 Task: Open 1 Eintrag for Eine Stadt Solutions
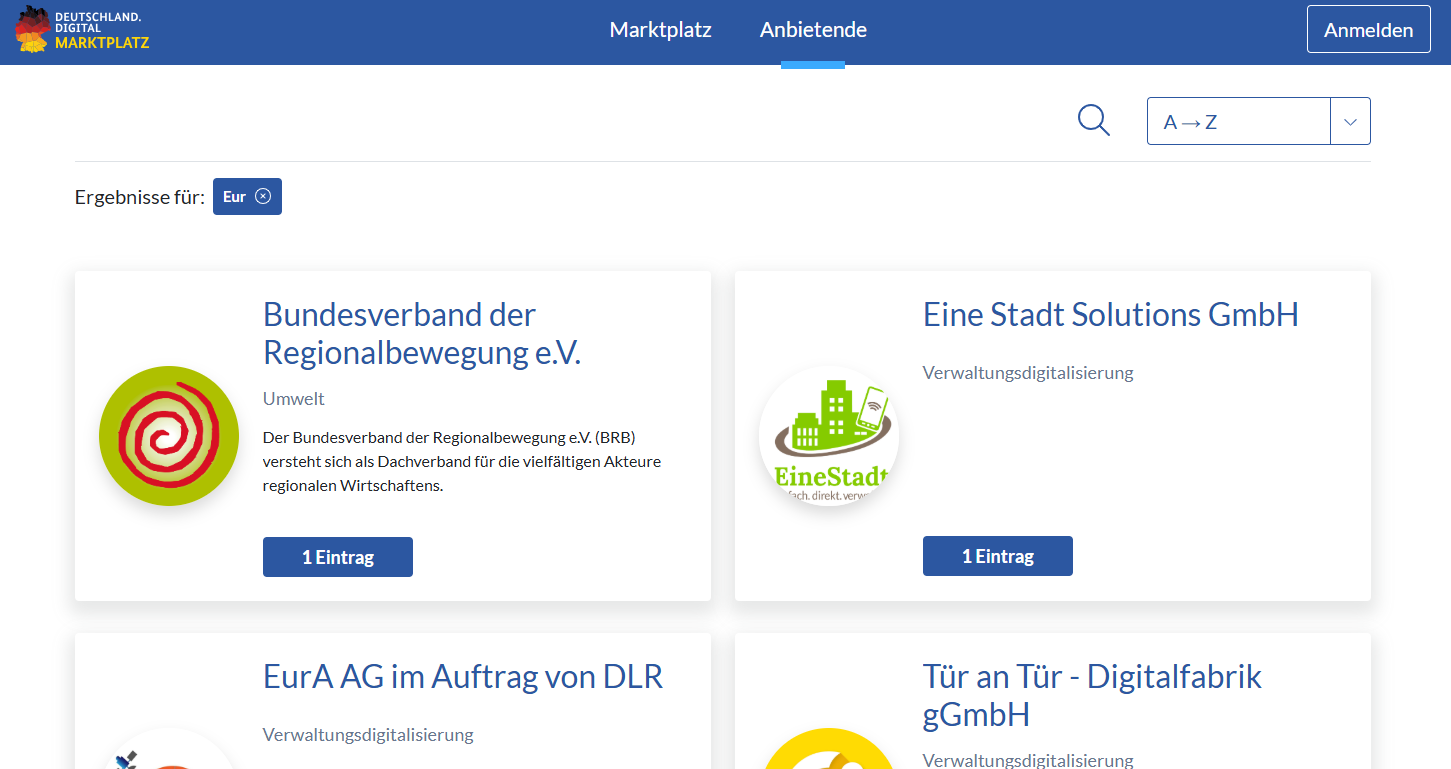click(998, 556)
